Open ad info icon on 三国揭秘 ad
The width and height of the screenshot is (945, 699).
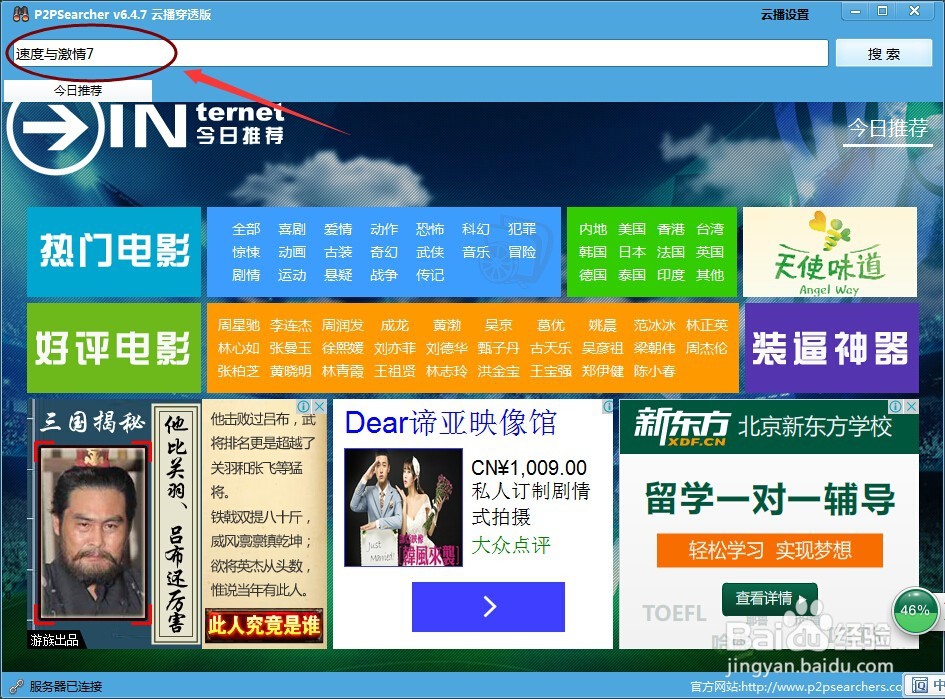pyautogui.click(x=304, y=406)
